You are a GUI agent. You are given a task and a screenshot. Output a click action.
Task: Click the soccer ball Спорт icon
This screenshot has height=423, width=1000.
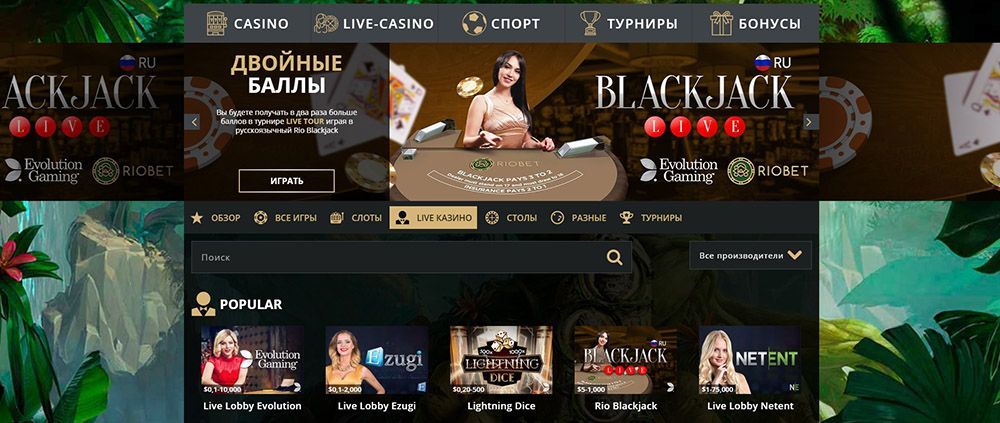click(x=474, y=24)
